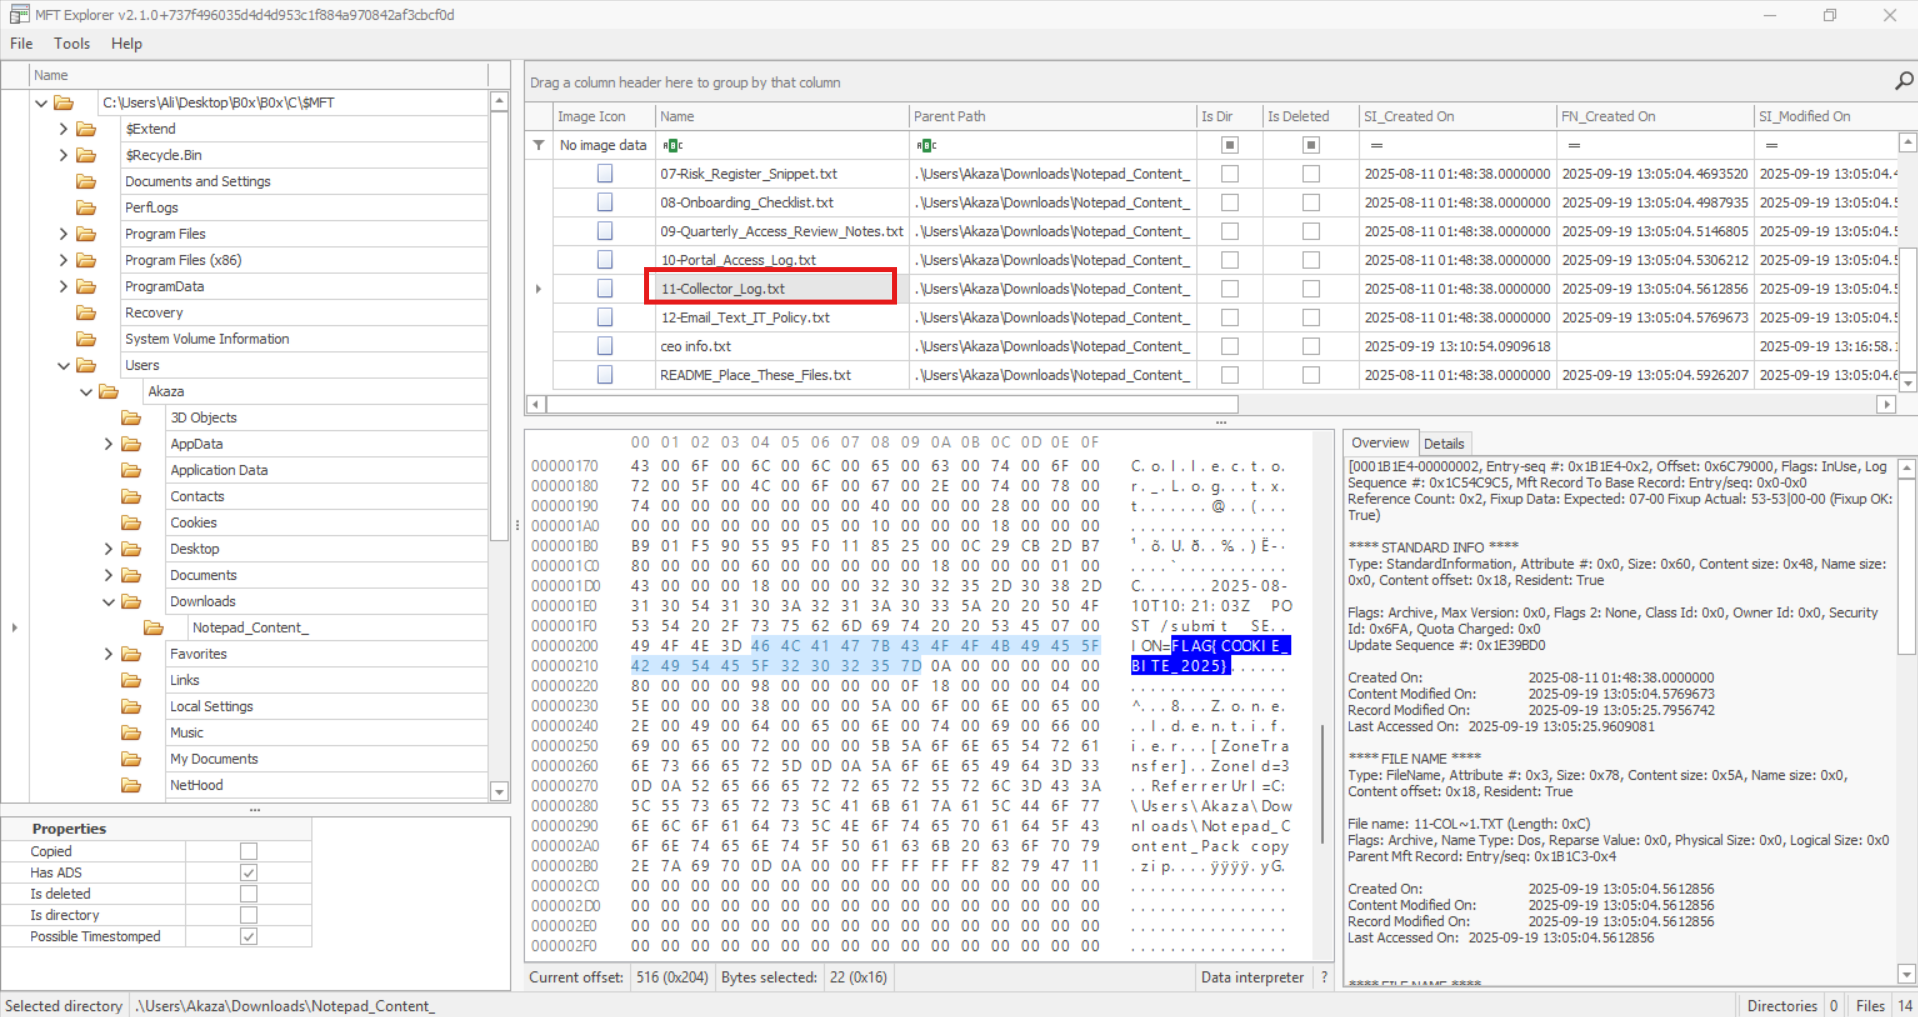Toggle the Possible Timestomped property checkbox
The image size is (1918, 1017).
249,936
